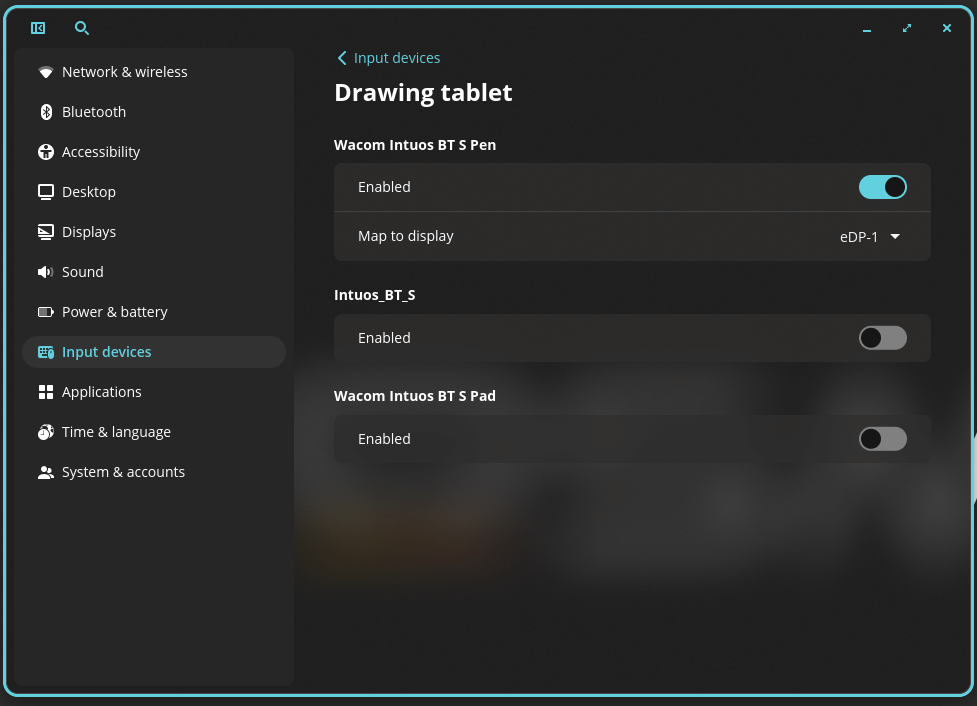The image size is (977, 706).
Task: Open Accessibility settings page
Action: pos(154,152)
